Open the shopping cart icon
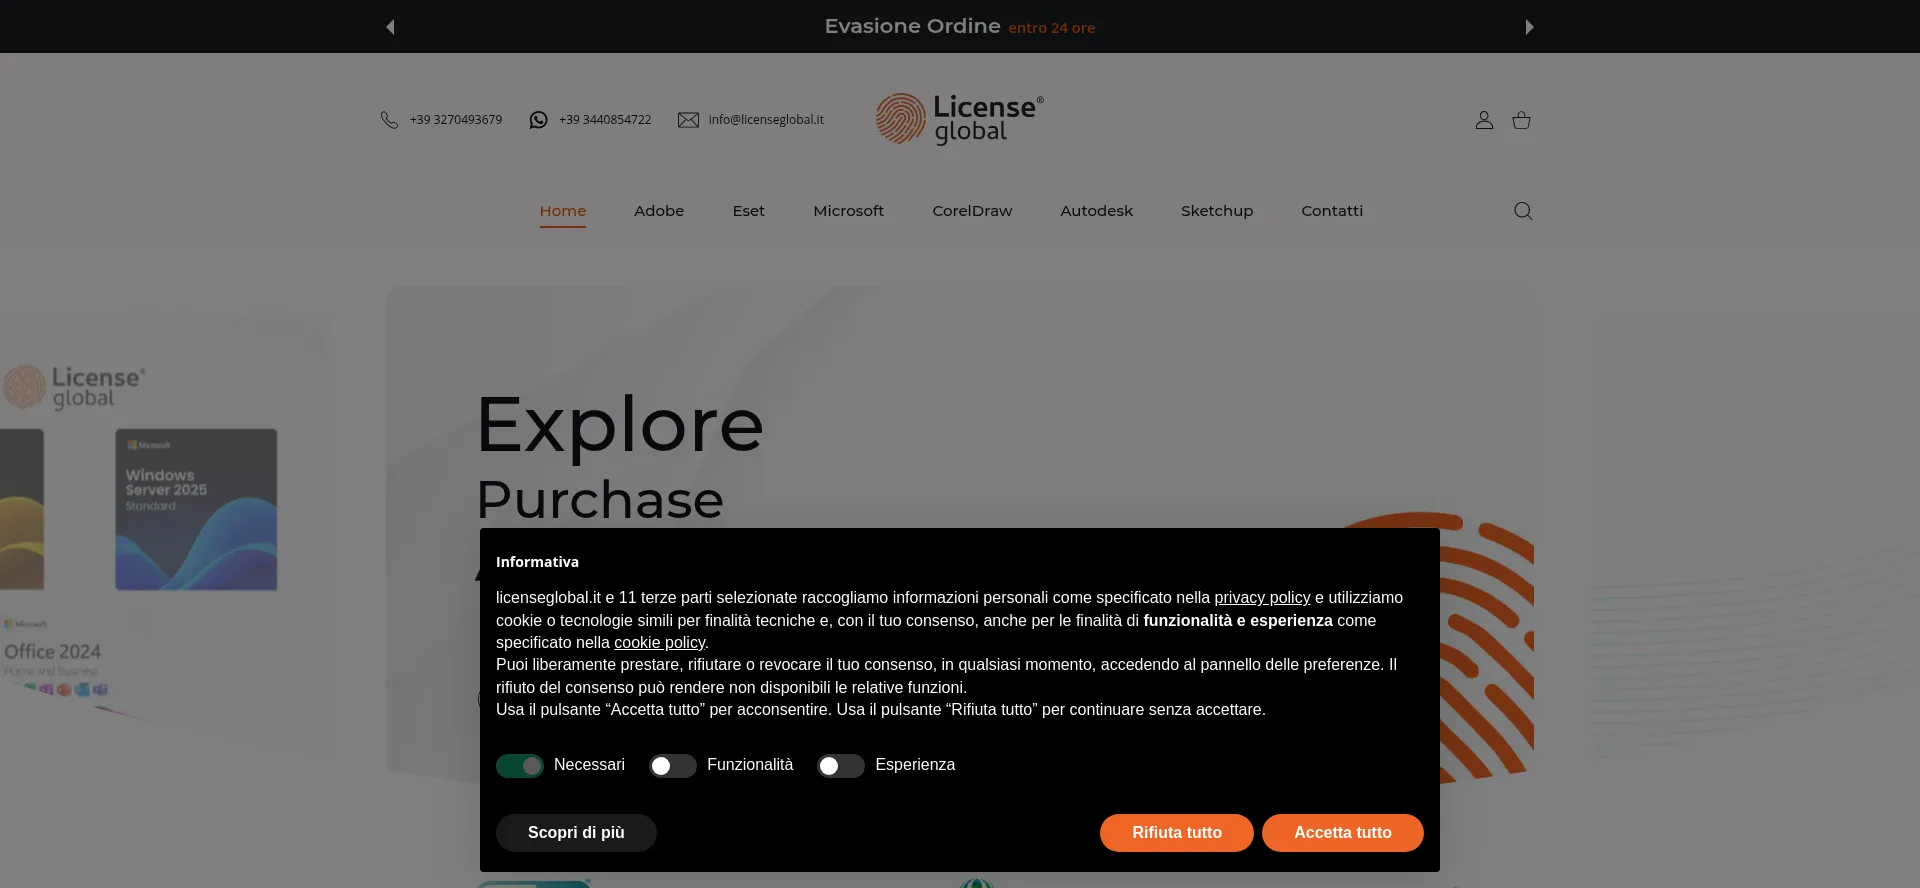Viewport: 1920px width, 888px height. point(1521,120)
